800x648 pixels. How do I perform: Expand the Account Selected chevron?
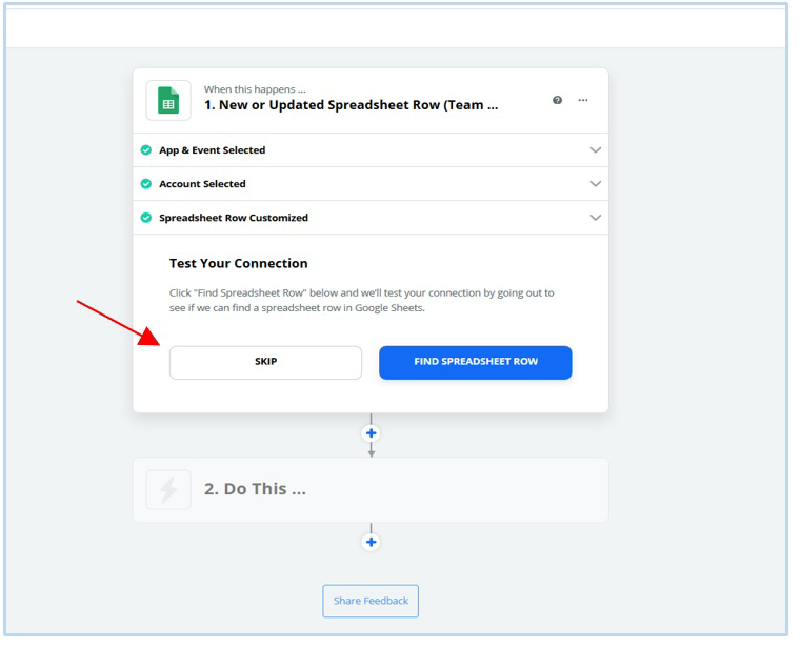(x=595, y=184)
